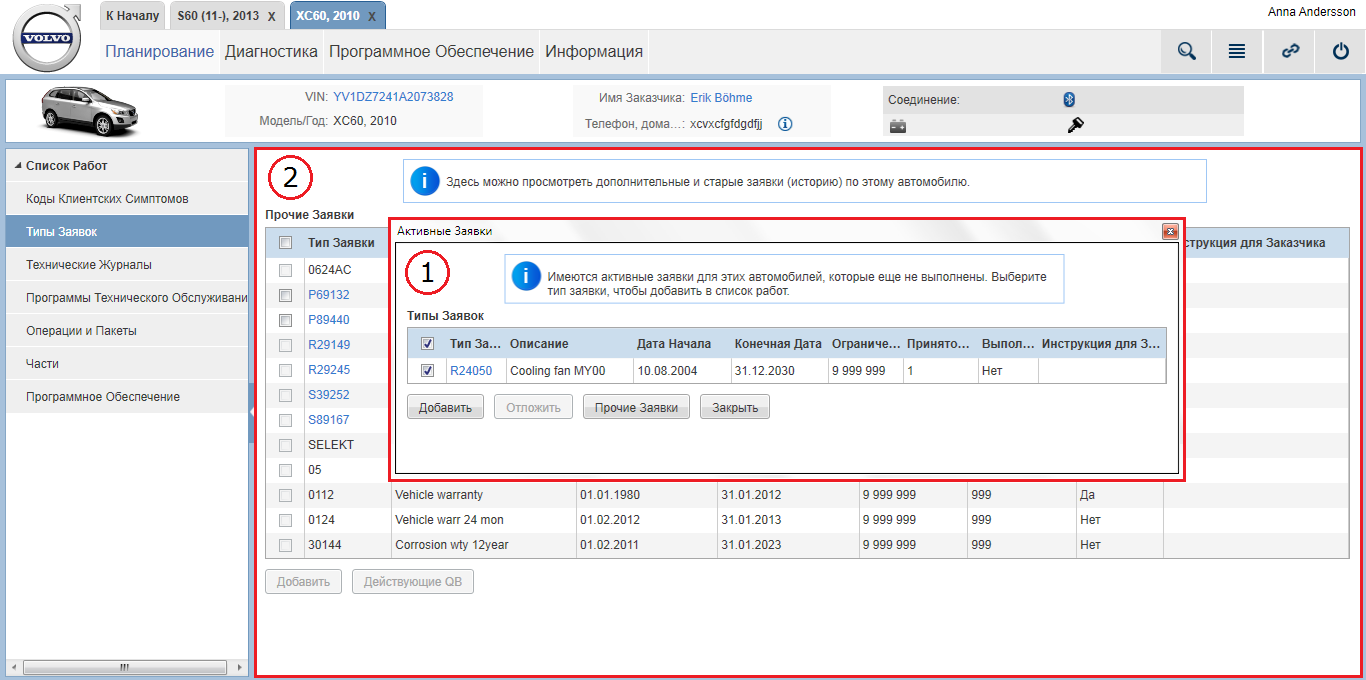Check the 0124 Vehicle warr 24 mon checkbox

pos(286,520)
